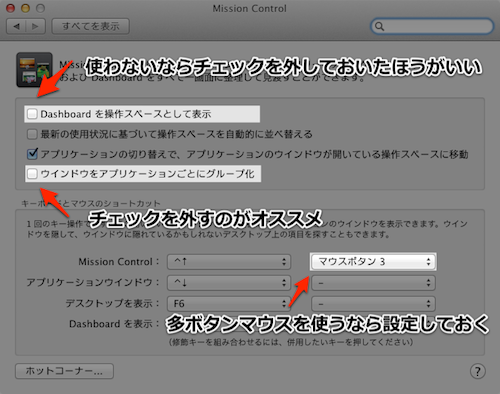Click the Mission Control: row label
The width and height of the screenshot is (500, 394).
point(119,262)
